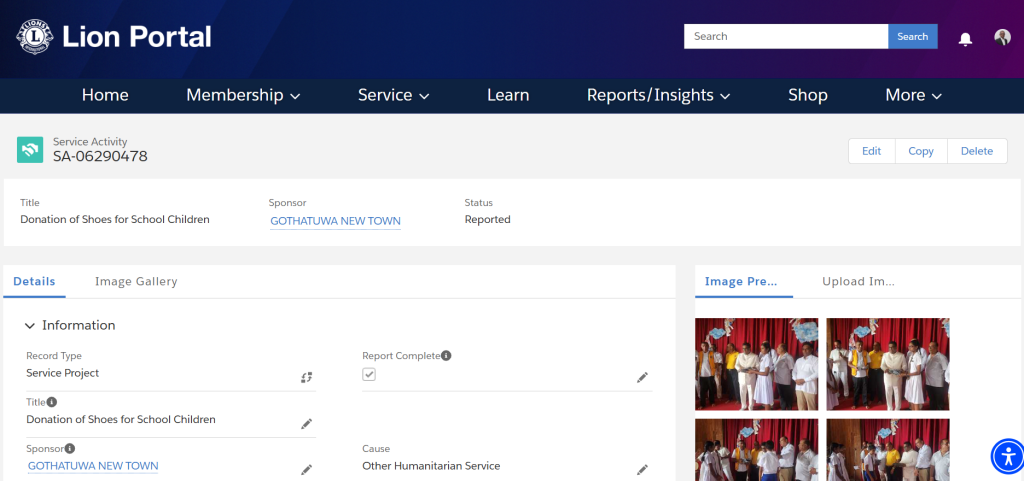Open the user profile avatar
This screenshot has height=481, width=1024.
pyautogui.click(x=1002, y=37)
